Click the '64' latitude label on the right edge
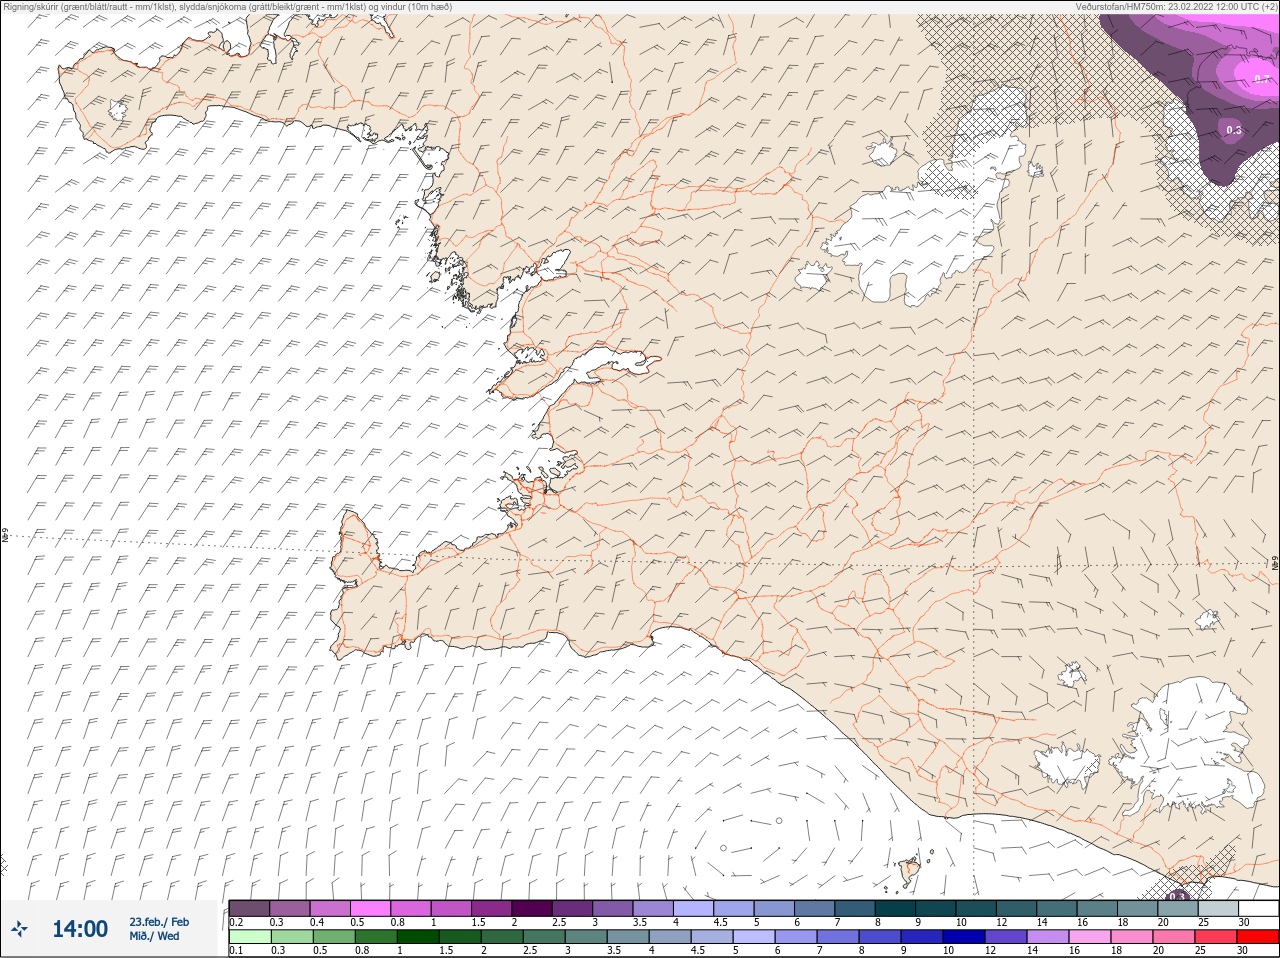 point(1274,561)
